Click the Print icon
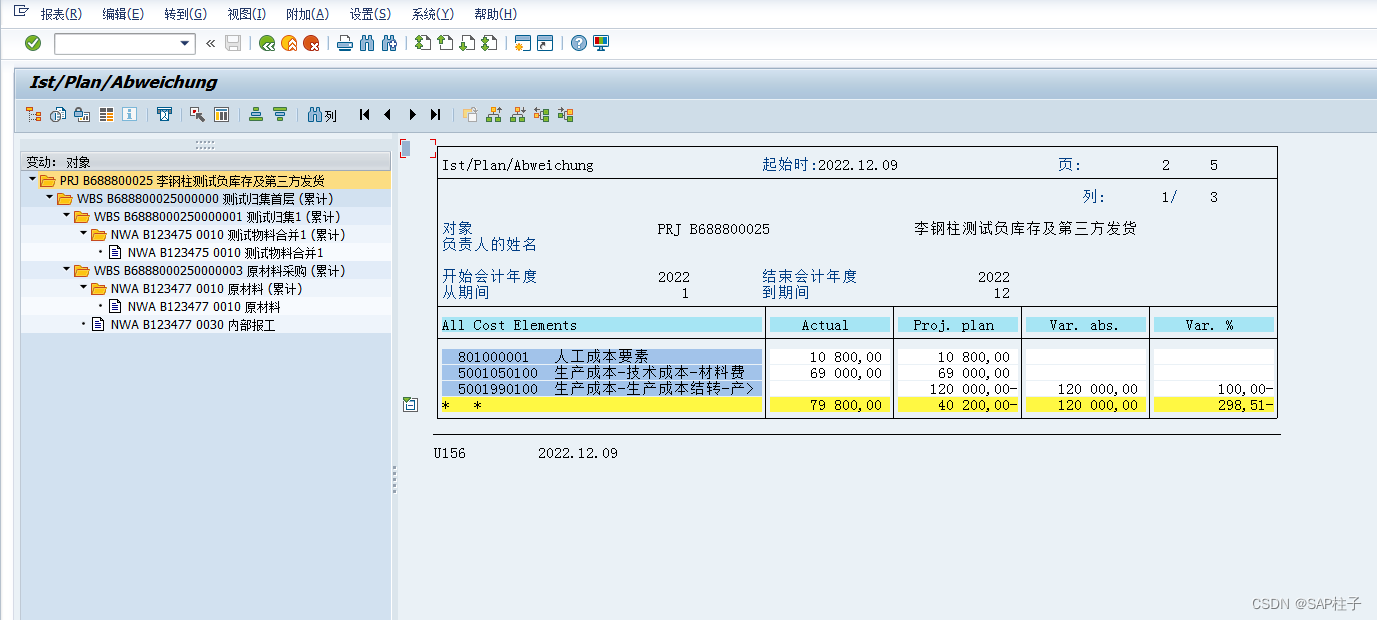The image size is (1377, 620). pos(345,43)
